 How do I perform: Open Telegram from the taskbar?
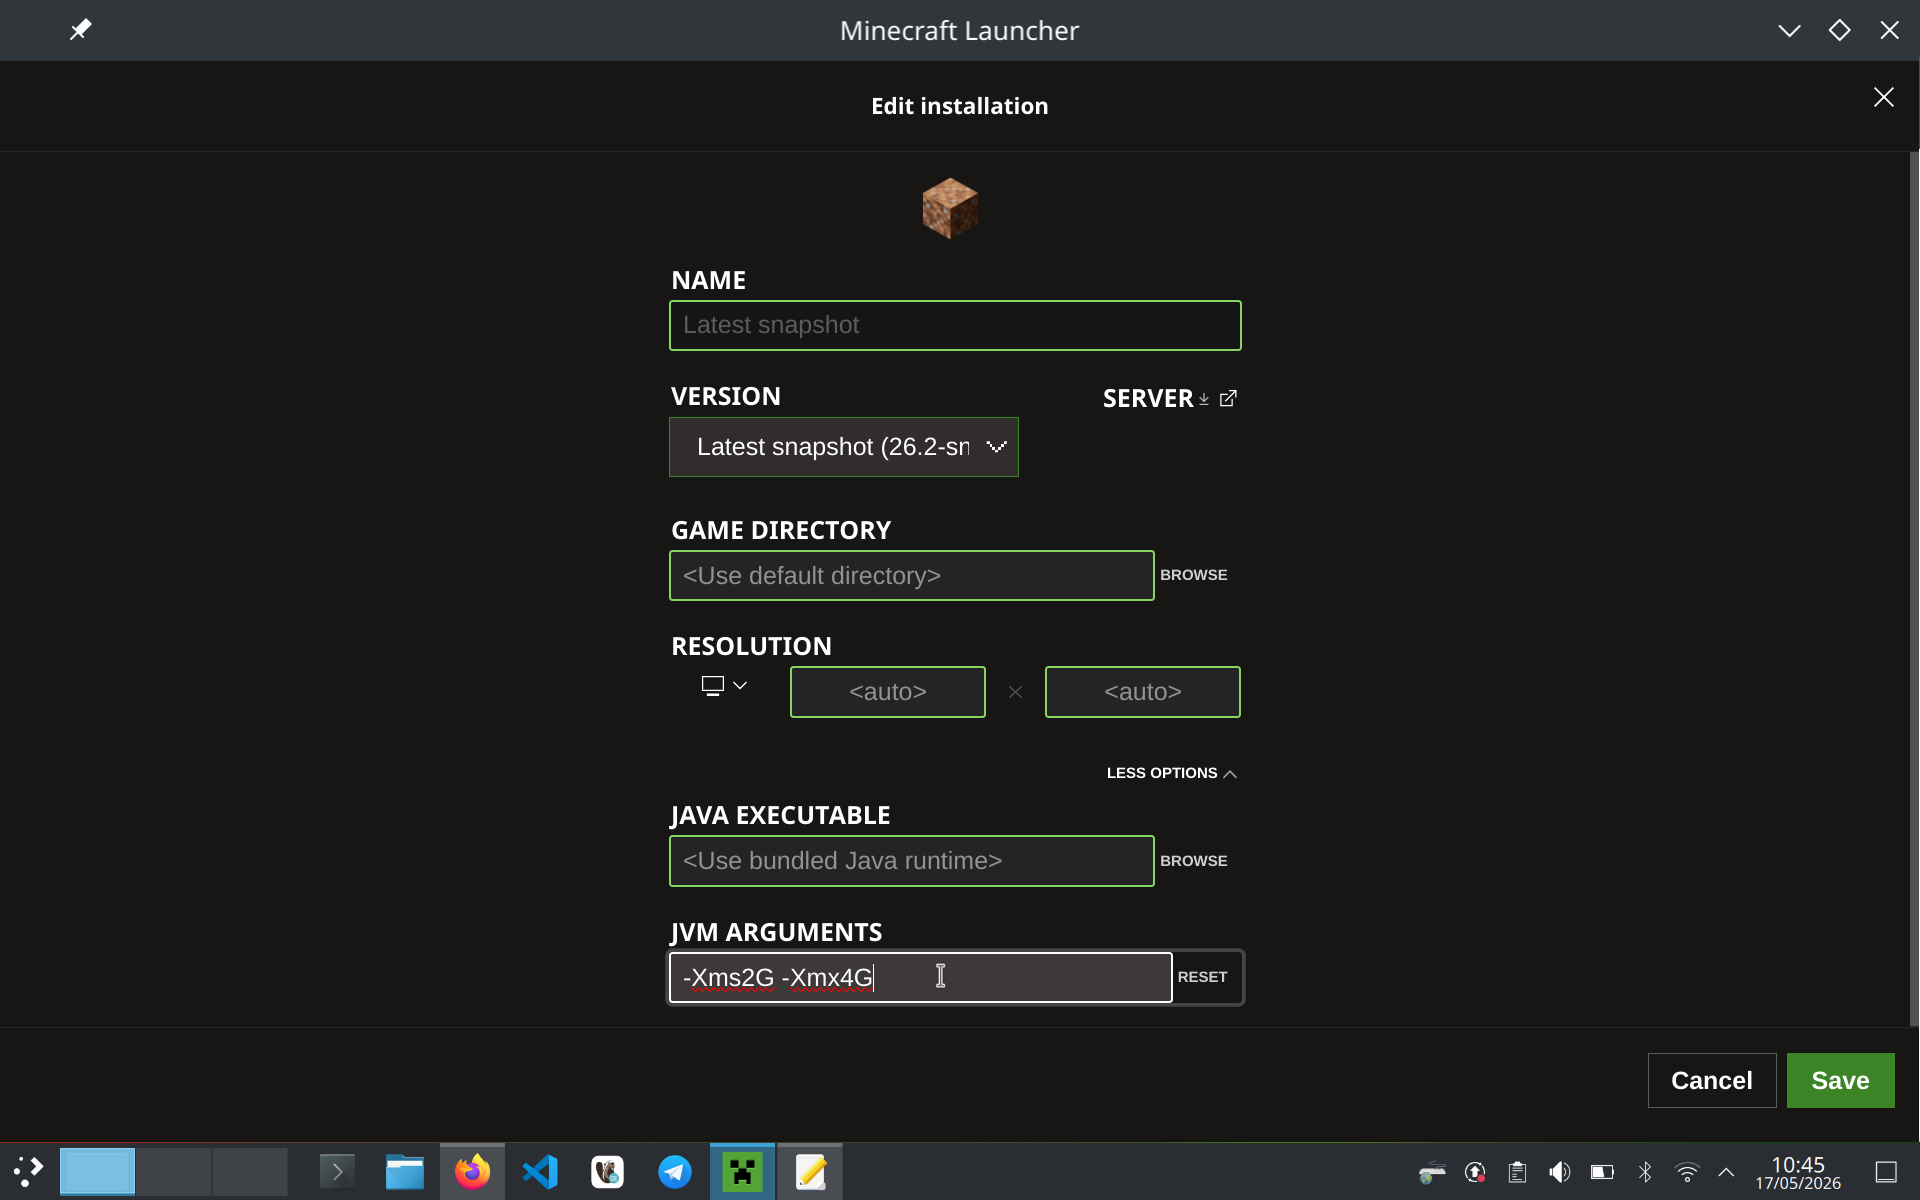[675, 1171]
